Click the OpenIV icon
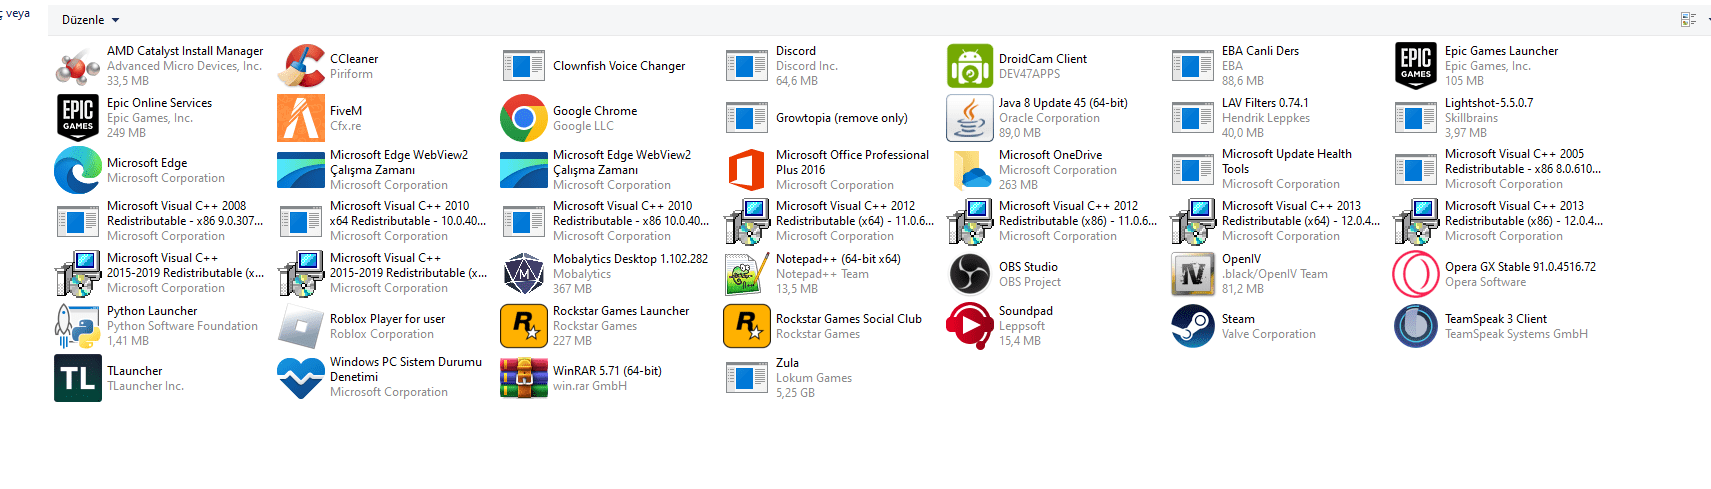This screenshot has height=489, width=1711. tap(1193, 274)
